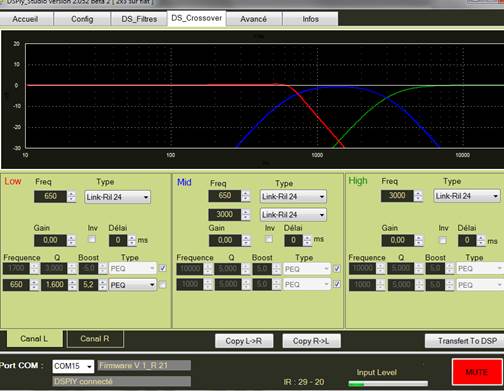Uncheck the Mid 10000 Hz PEQ row checkbox

(337, 268)
